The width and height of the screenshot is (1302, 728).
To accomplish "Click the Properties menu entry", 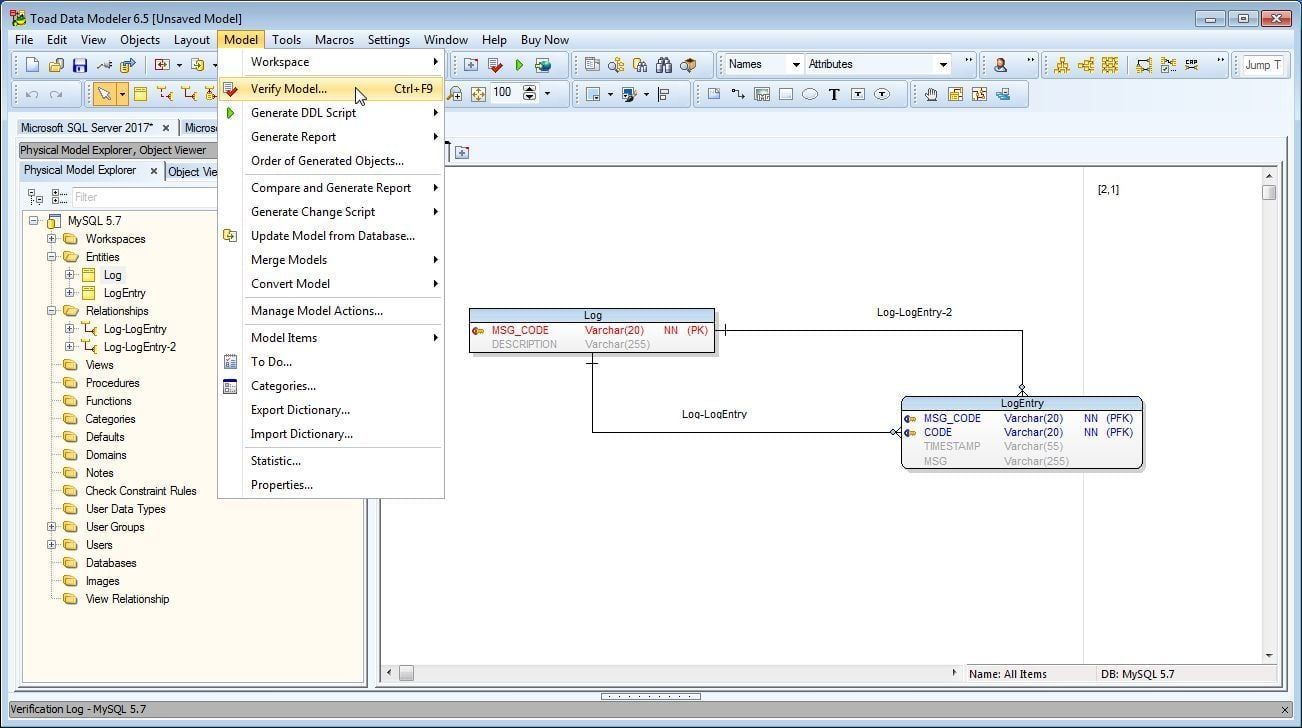I will tap(331, 485).
